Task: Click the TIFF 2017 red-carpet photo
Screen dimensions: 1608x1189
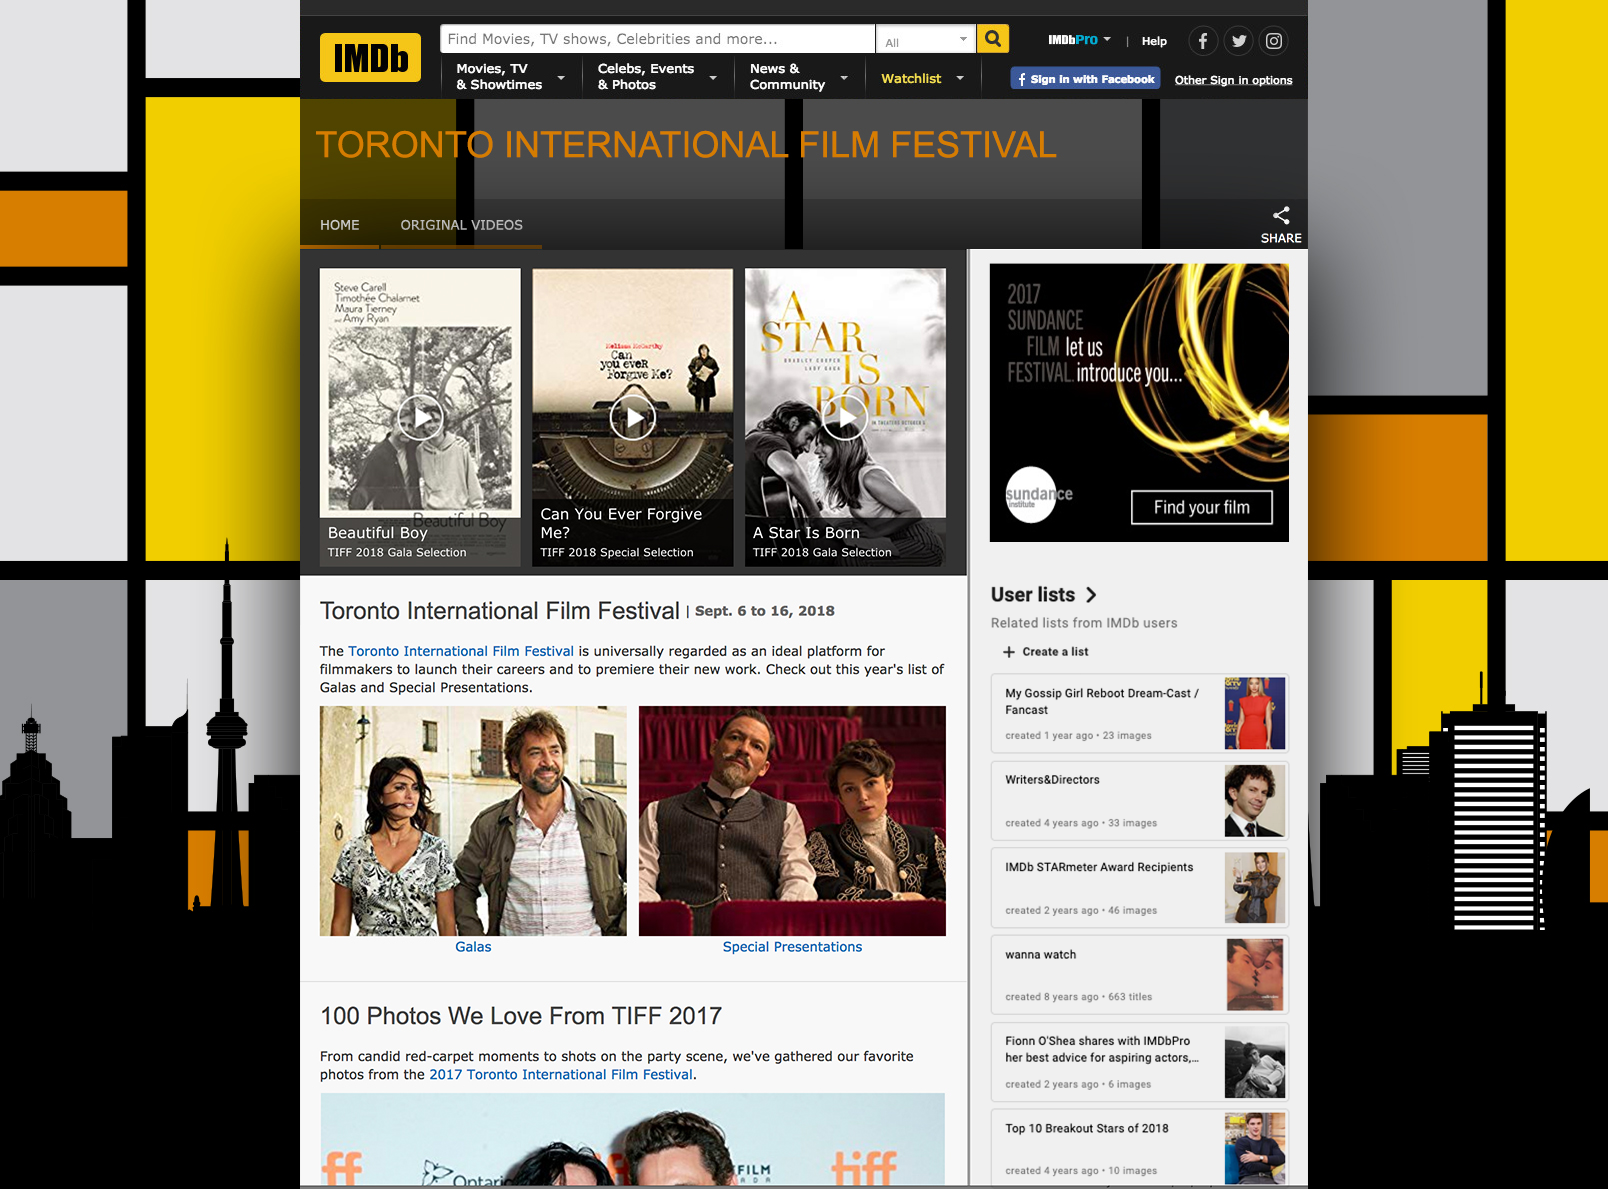Action: pos(633,1139)
